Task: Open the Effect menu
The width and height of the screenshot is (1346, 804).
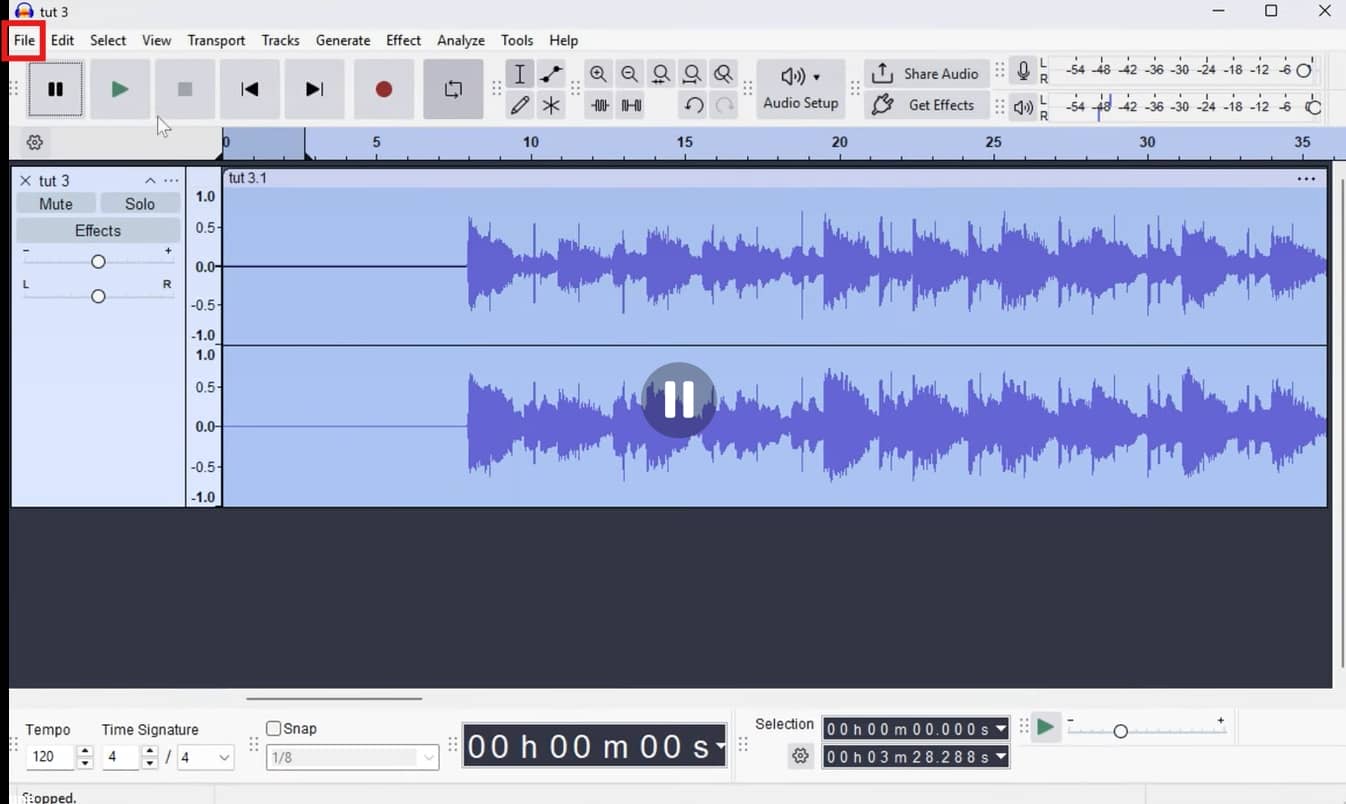Action: tap(403, 40)
